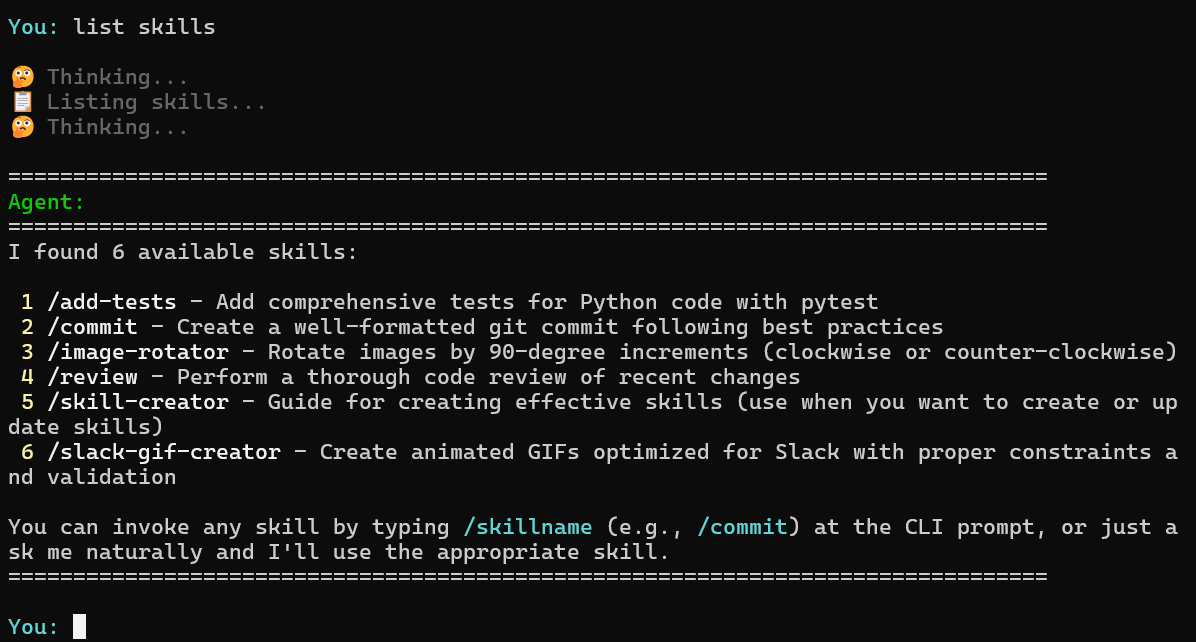Click the first thinking face emoji
Screen dimensions: 1196x642
[x=22, y=77]
